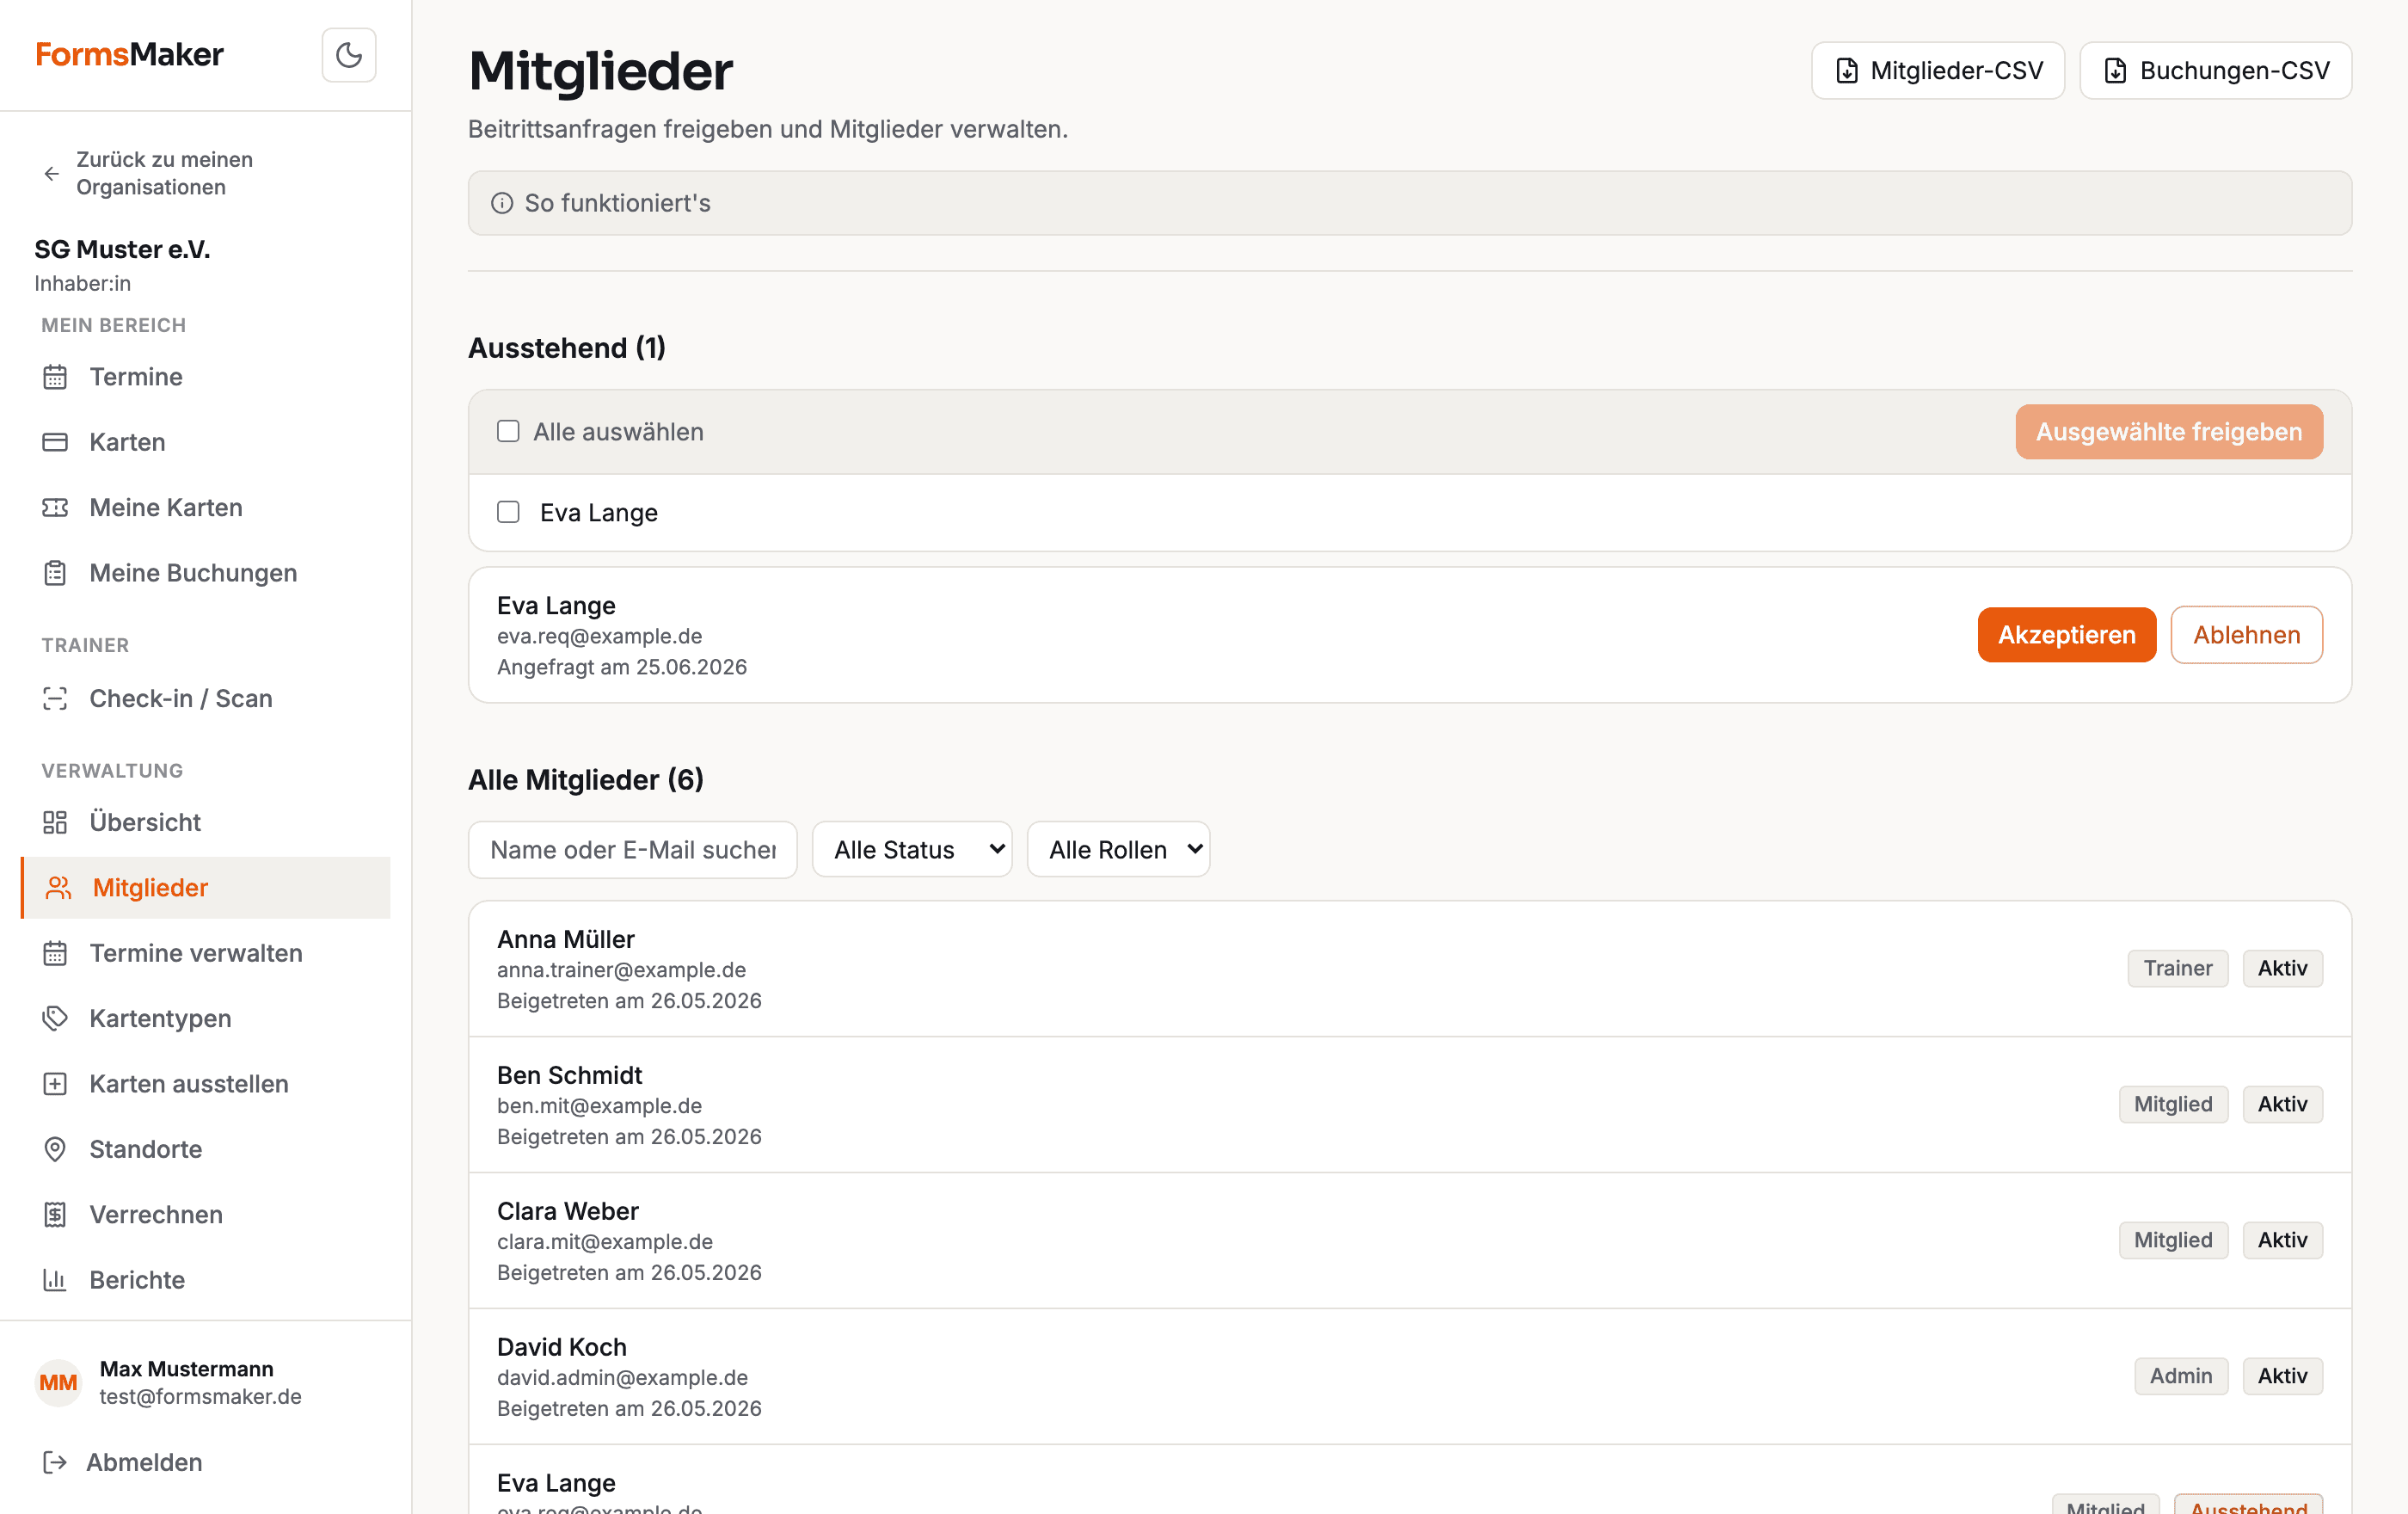
Task: Click Ausgewählte freigeben button
Action: pos(2168,432)
